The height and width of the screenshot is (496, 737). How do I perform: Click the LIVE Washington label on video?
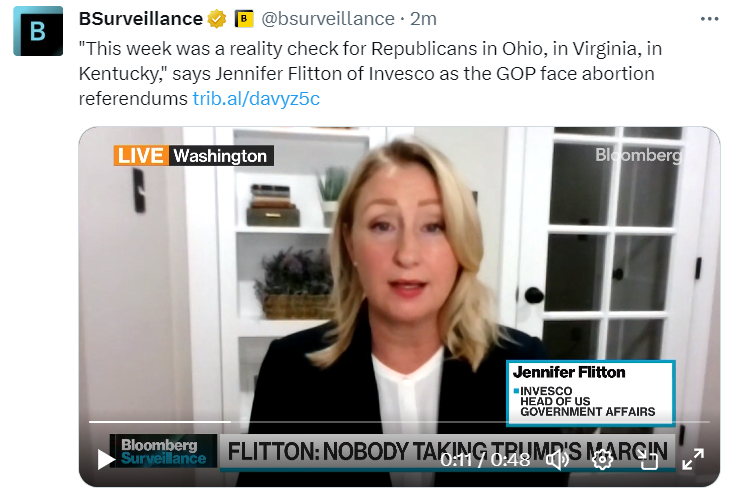pyautogui.click(x=194, y=156)
